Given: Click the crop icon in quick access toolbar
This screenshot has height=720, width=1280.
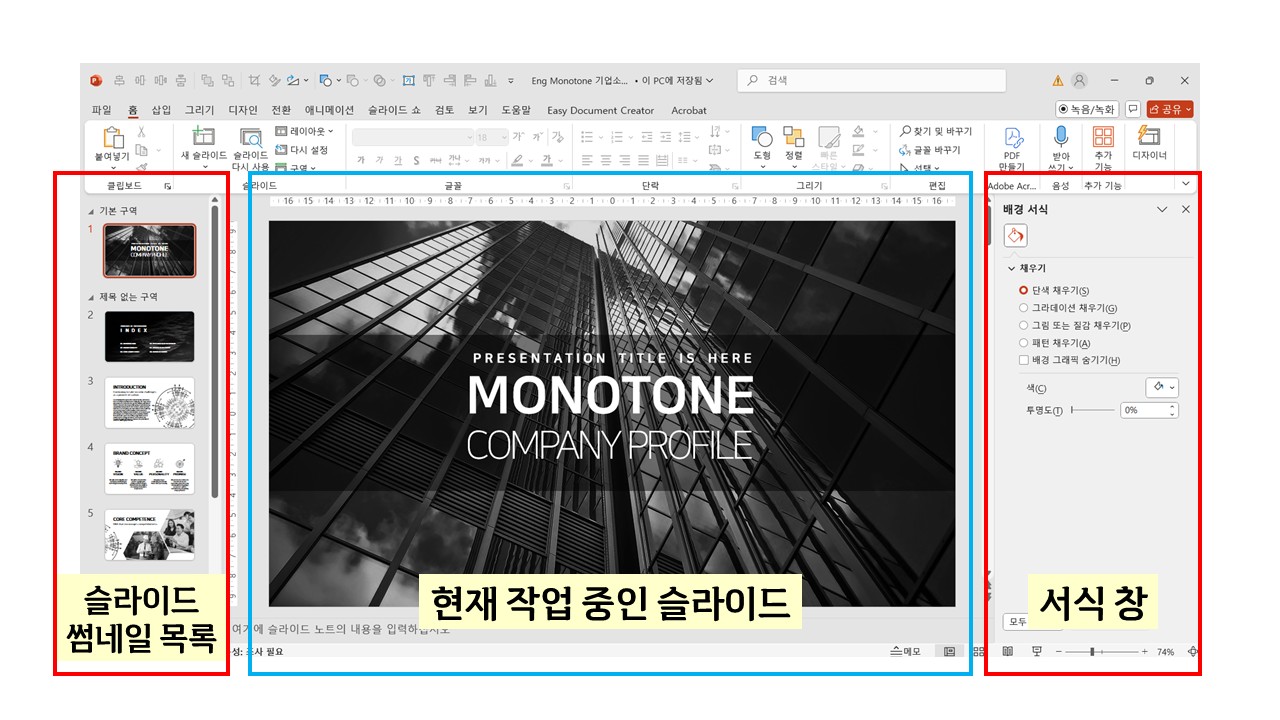Looking at the screenshot, I should pyautogui.click(x=254, y=81).
